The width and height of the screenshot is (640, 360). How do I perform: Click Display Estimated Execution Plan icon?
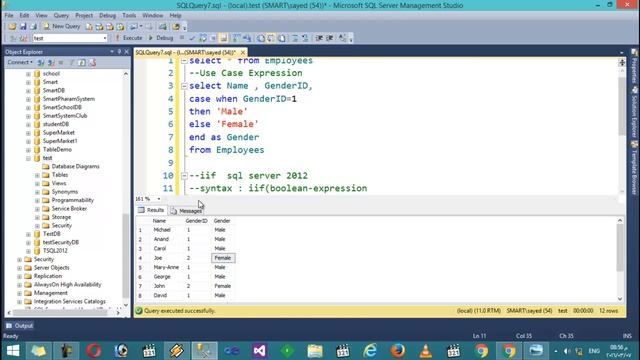[203, 38]
